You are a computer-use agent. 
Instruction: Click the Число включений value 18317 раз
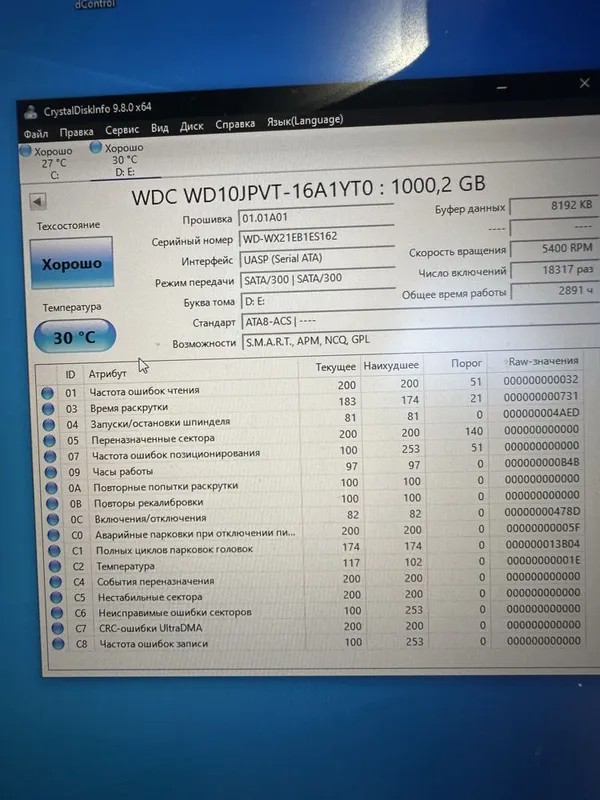(554, 270)
